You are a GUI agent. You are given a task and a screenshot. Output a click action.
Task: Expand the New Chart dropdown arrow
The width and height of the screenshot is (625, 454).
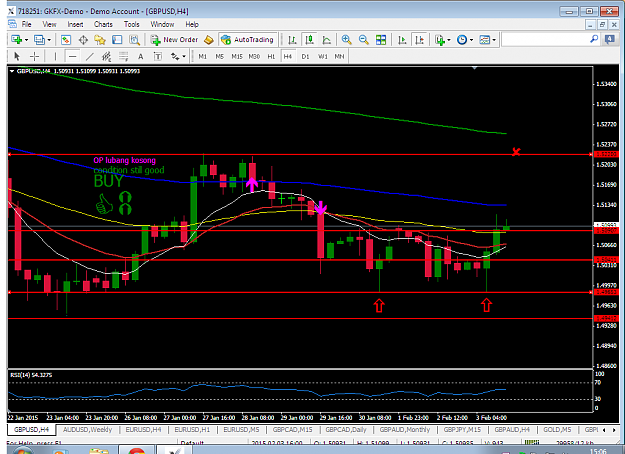click(26, 40)
